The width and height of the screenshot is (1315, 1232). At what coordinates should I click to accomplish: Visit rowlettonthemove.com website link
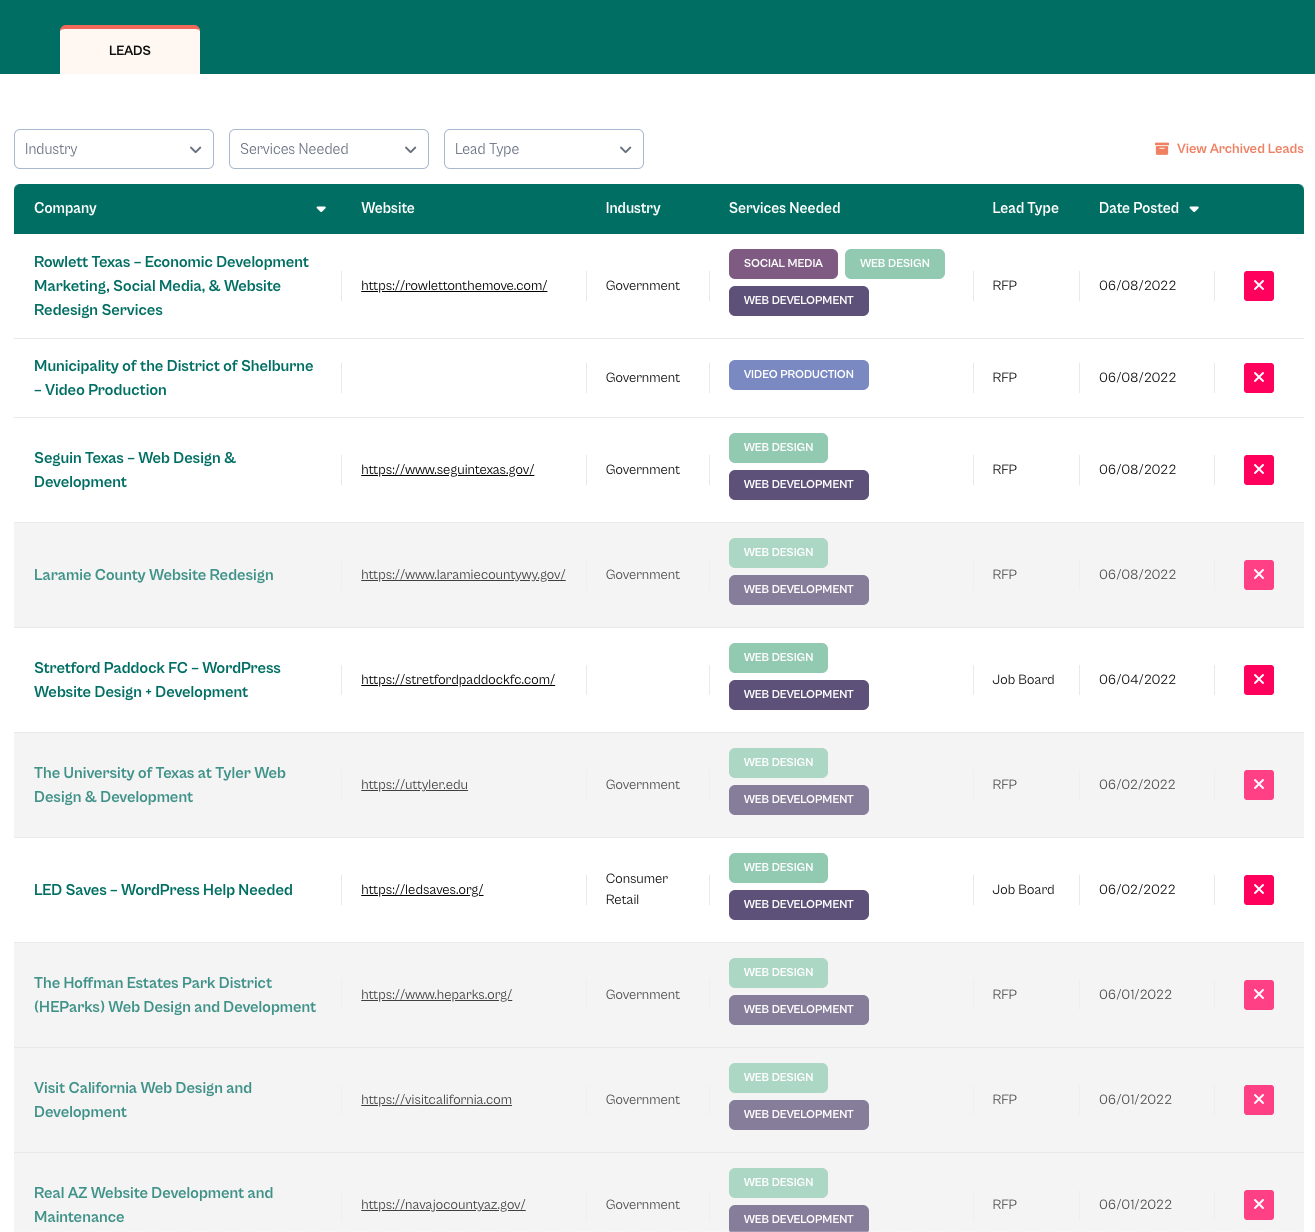(x=454, y=286)
